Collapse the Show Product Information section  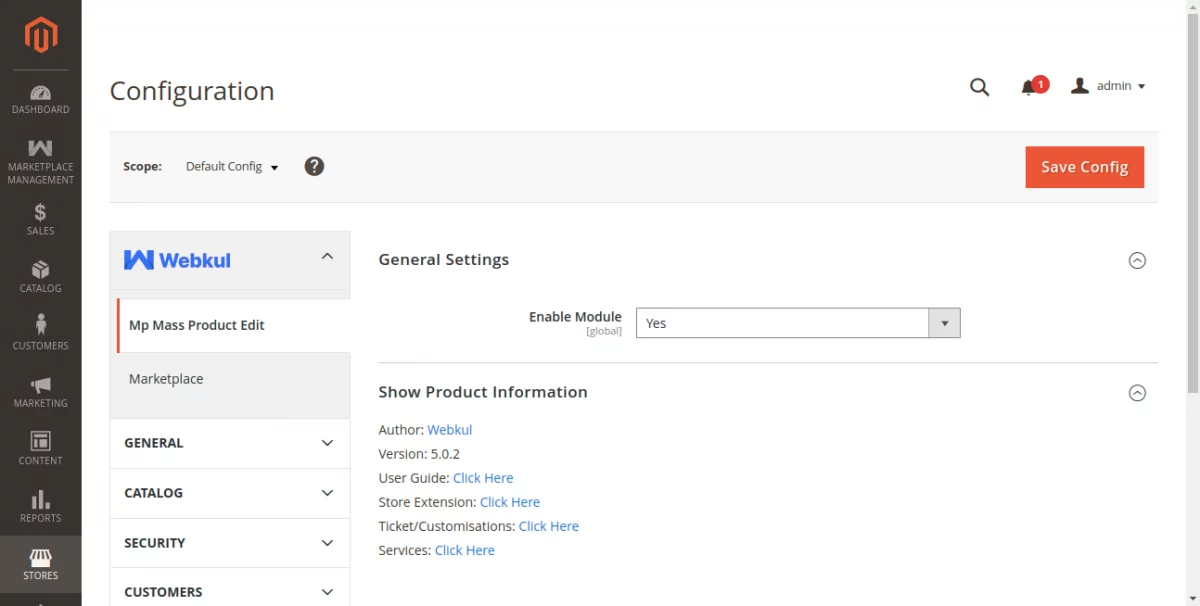(x=1137, y=393)
